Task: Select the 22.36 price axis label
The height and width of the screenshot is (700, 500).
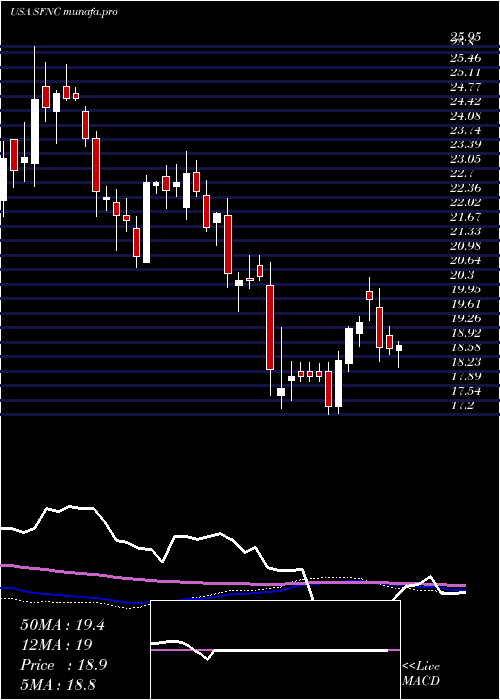Action: click(x=466, y=188)
